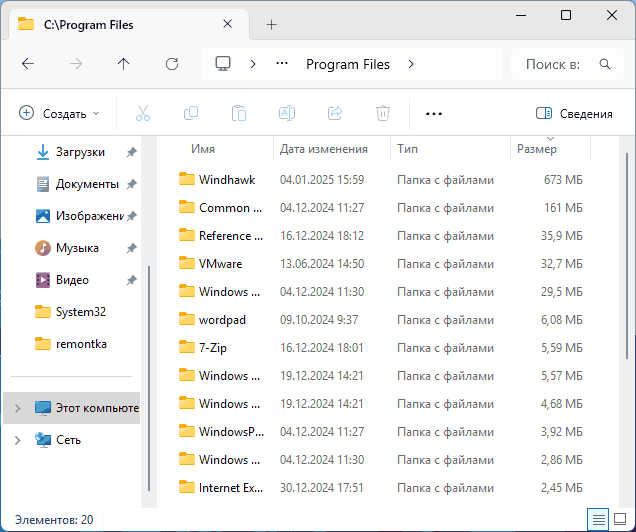
Task: Click the file list vertical scrollbar
Action: point(627,256)
